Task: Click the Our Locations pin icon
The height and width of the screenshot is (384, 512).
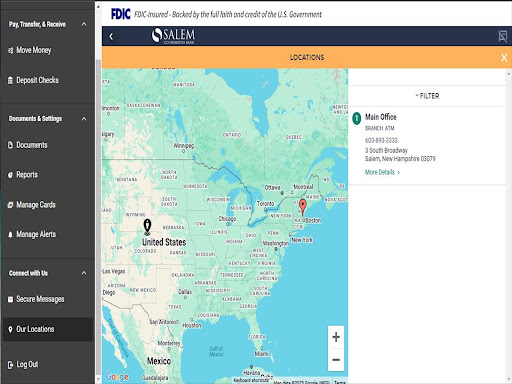Action: tap(10, 329)
